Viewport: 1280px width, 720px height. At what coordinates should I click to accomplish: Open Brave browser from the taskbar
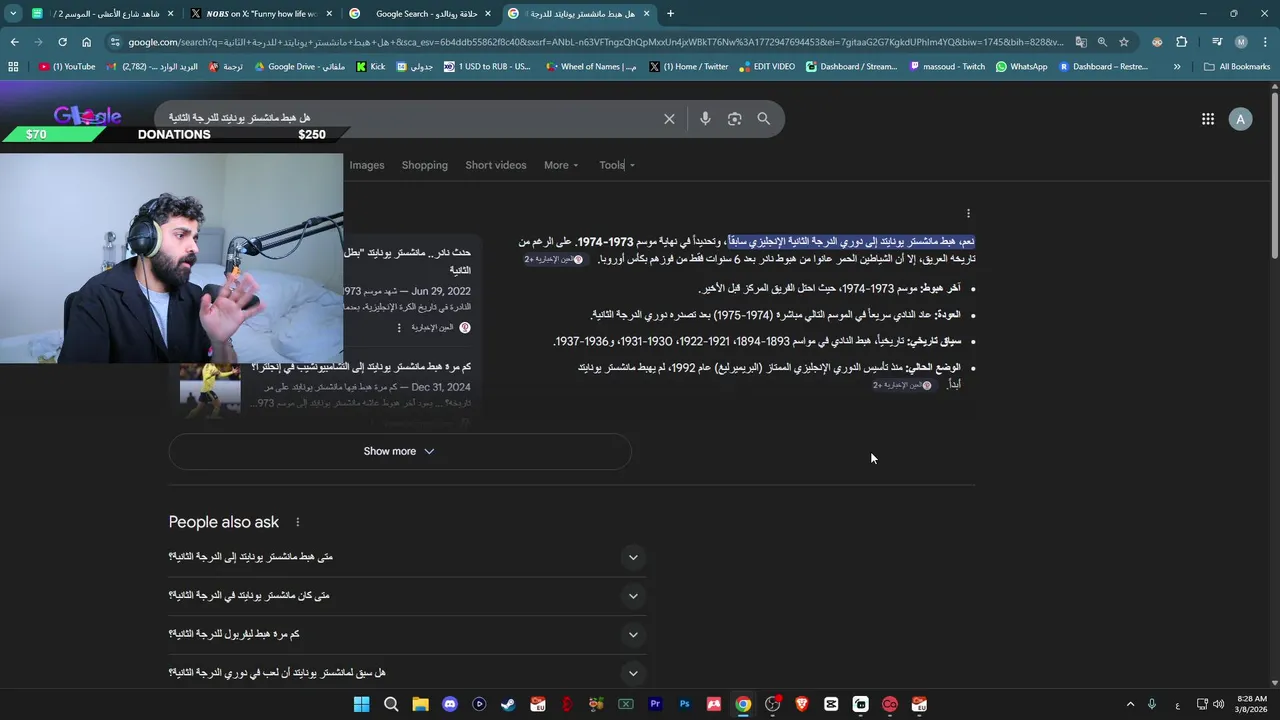coord(801,704)
